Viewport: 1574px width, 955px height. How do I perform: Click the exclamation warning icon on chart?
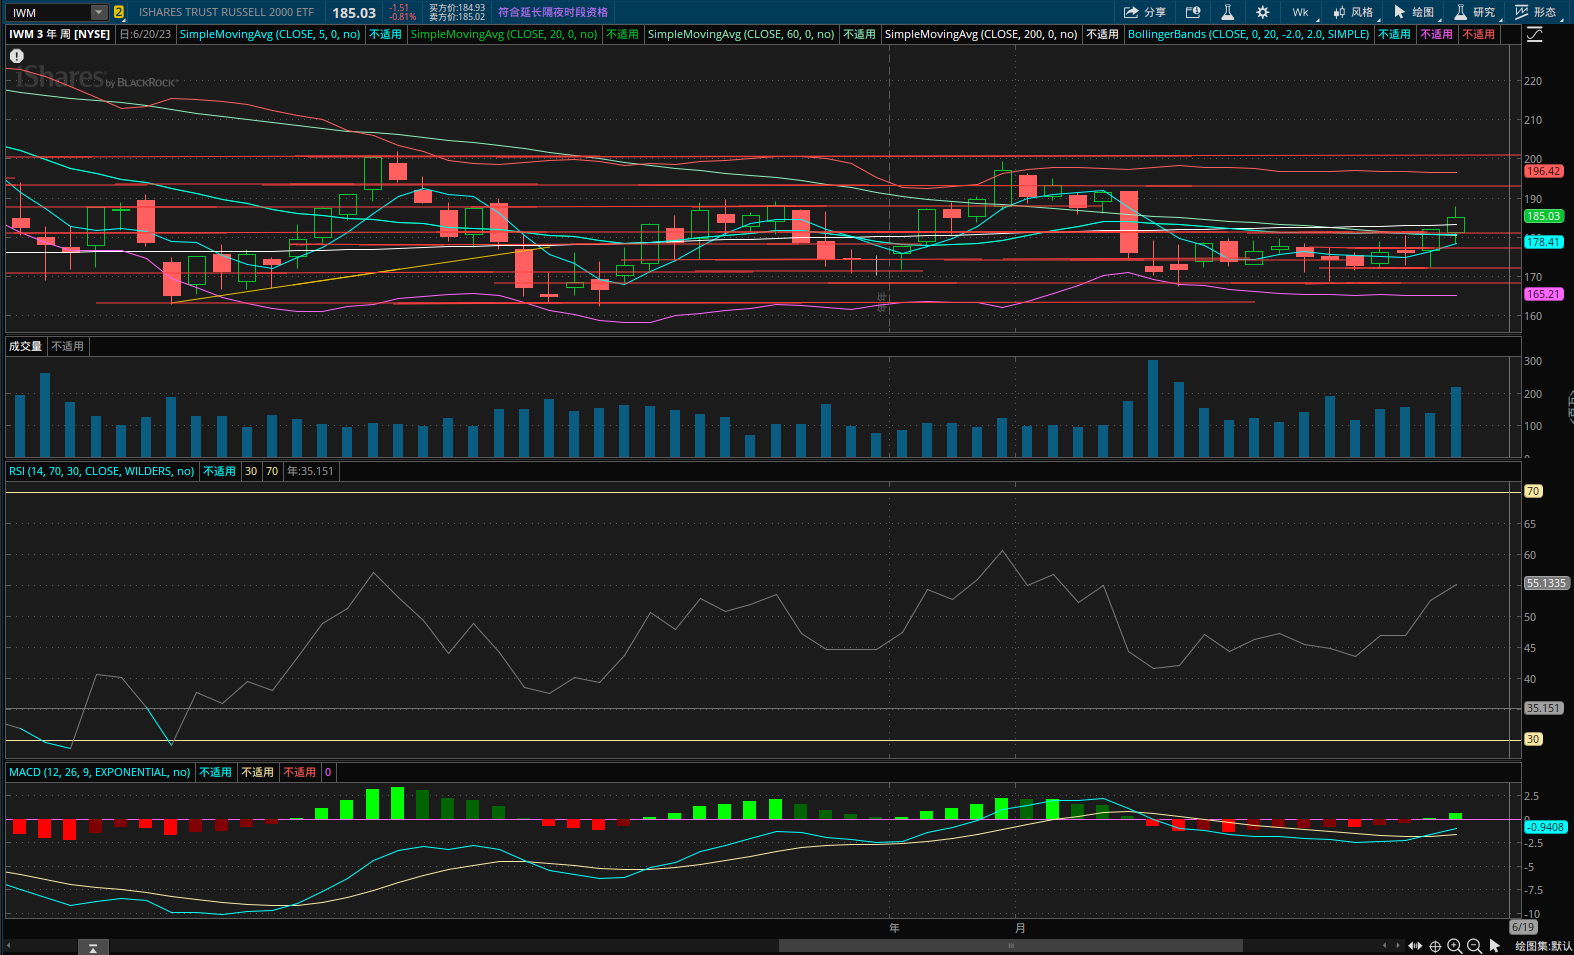click(17, 56)
